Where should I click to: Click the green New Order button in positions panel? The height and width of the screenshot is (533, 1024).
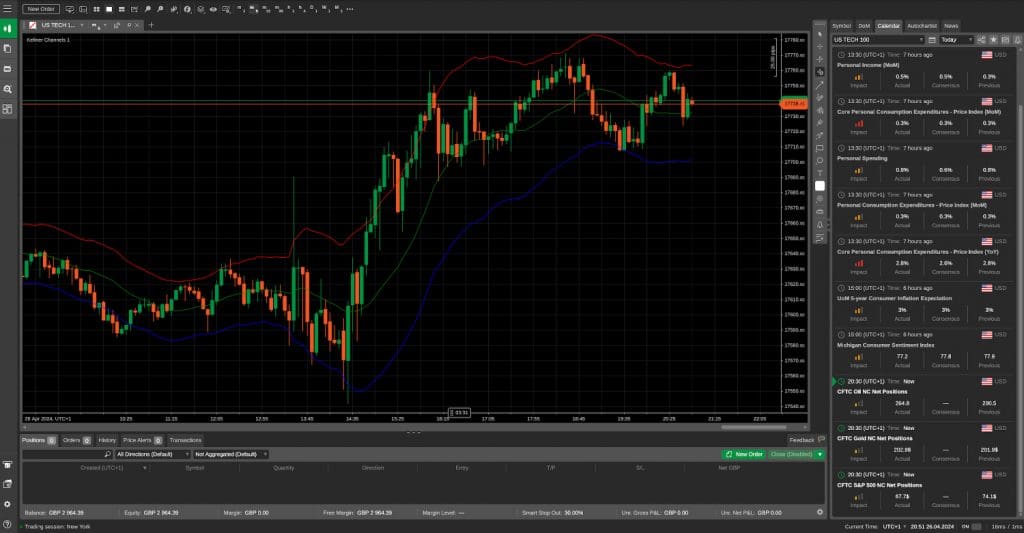744,454
